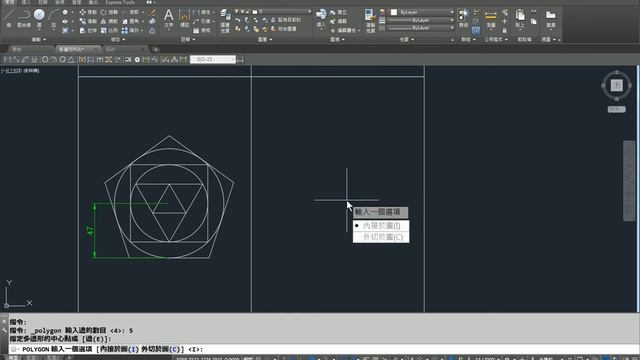Viewport: 640px width, 360px height.
Task: Select the Dimension tool in Annotation
Action: coord(184,18)
